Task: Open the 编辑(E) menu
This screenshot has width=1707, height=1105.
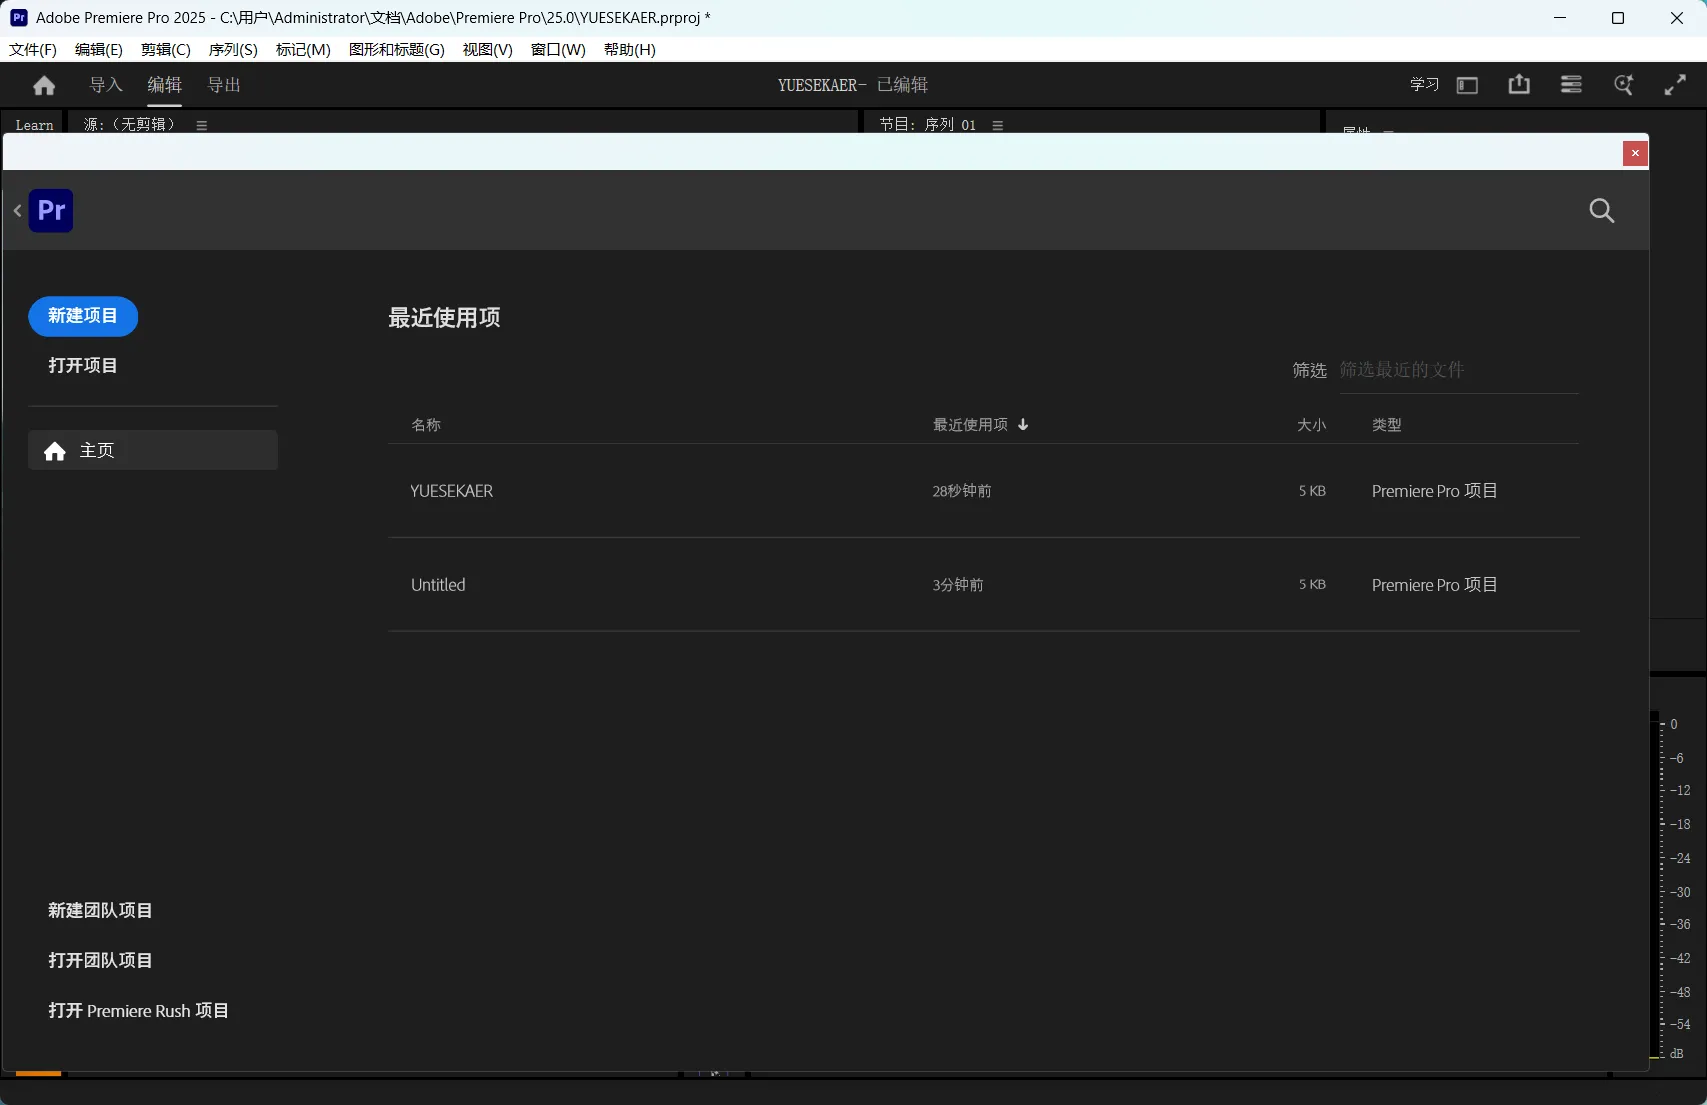Action: click(x=99, y=49)
